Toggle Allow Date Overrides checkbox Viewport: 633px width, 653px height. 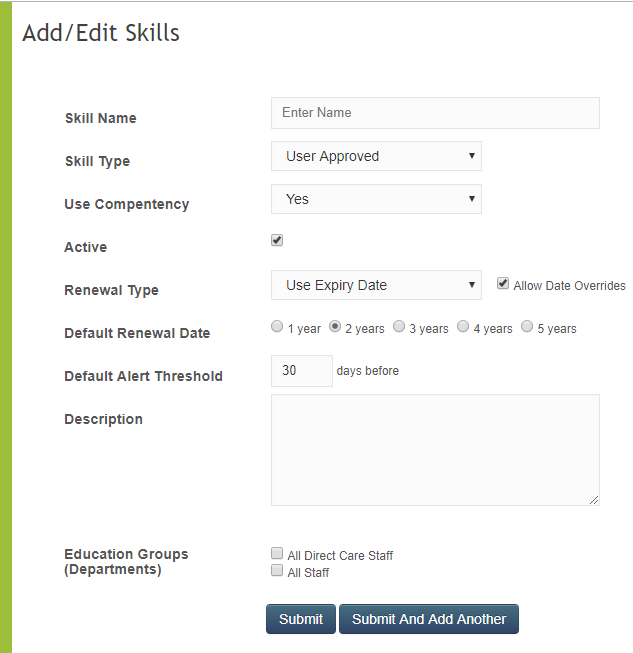click(503, 284)
